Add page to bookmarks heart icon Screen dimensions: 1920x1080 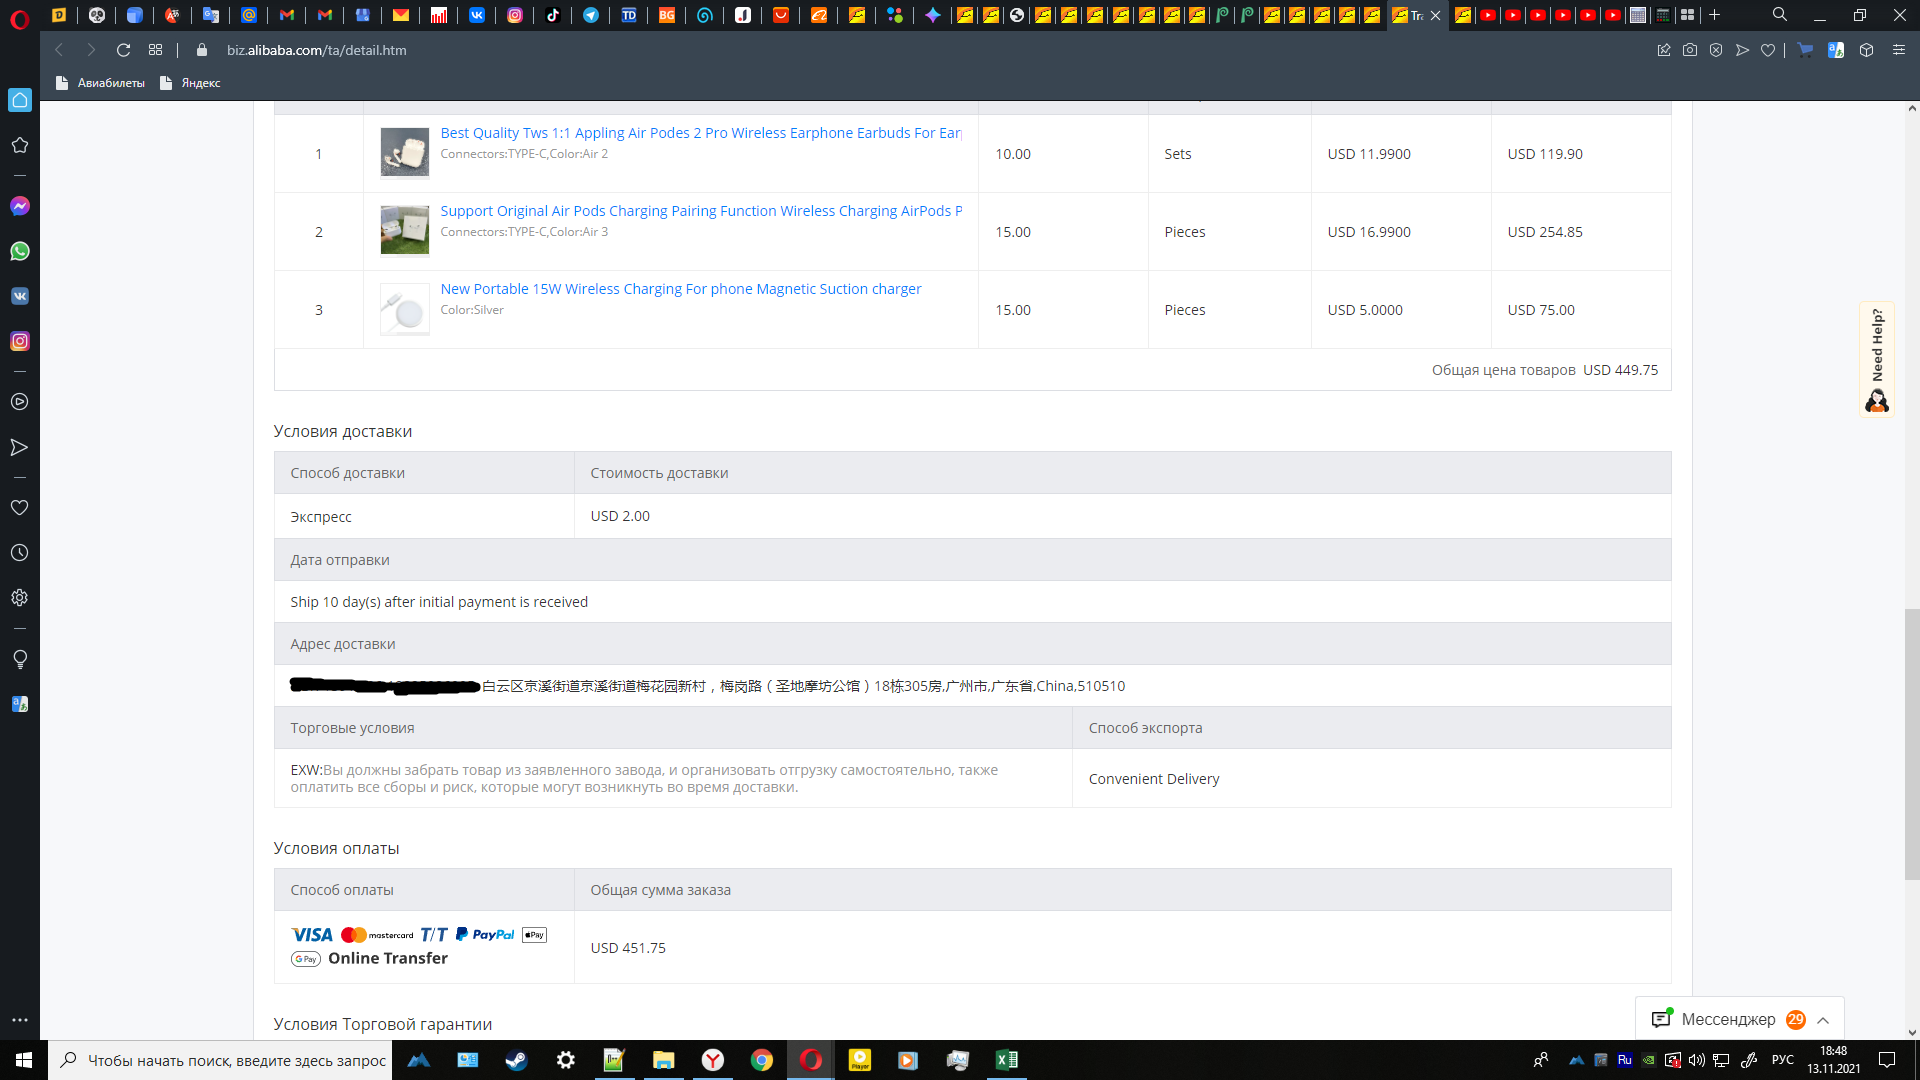[1768, 50]
